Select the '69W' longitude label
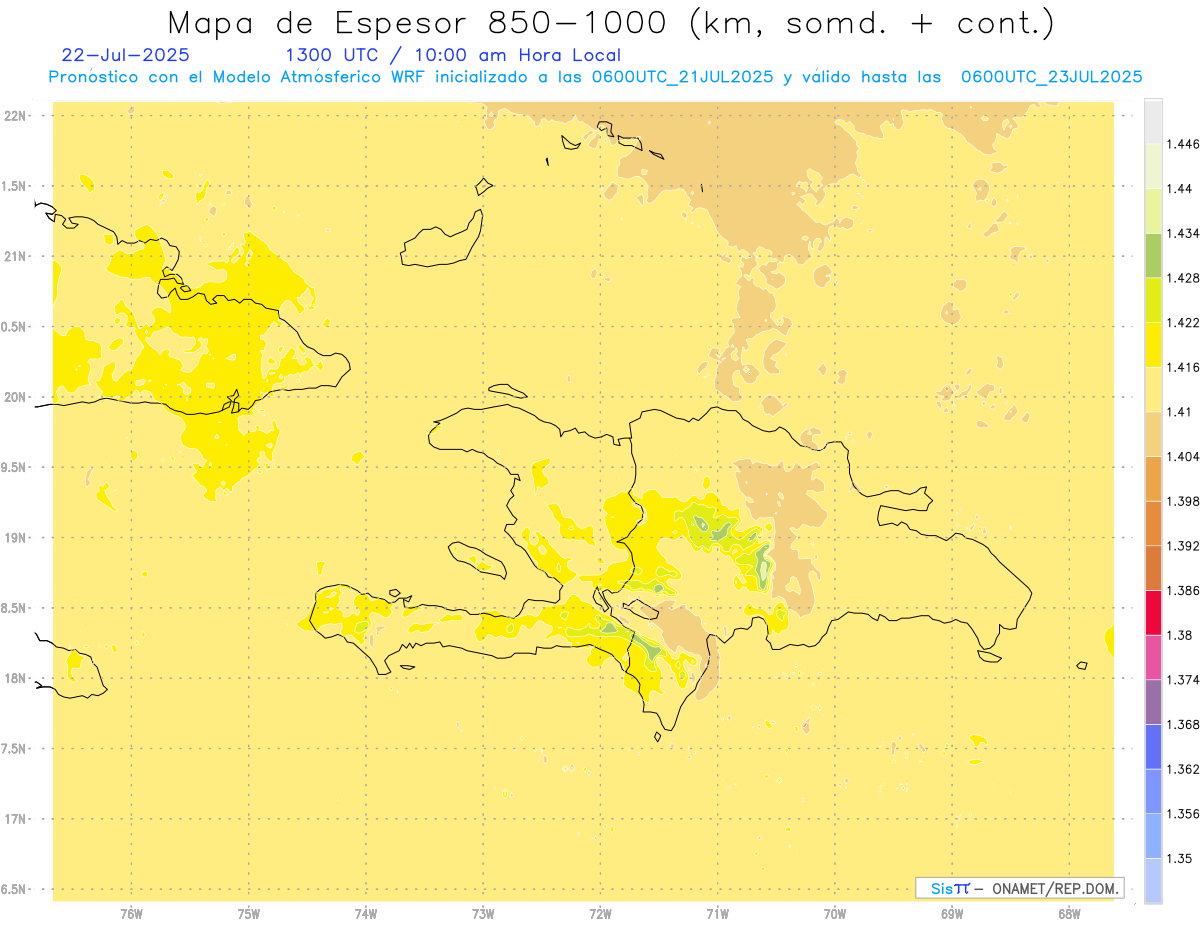This screenshot has height=927, width=1200. 952,914
